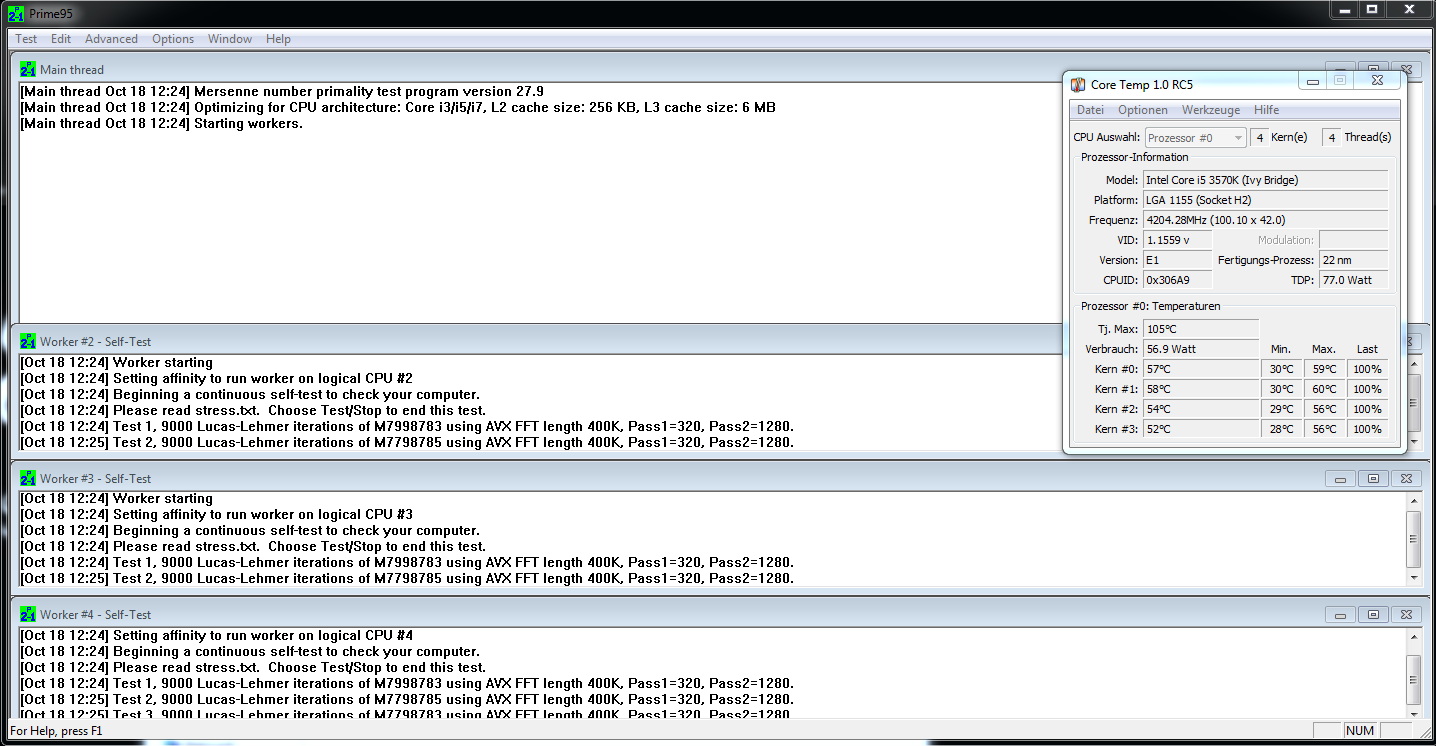Click "Setting affinity" line for logical CPU #2

[x=216, y=379]
